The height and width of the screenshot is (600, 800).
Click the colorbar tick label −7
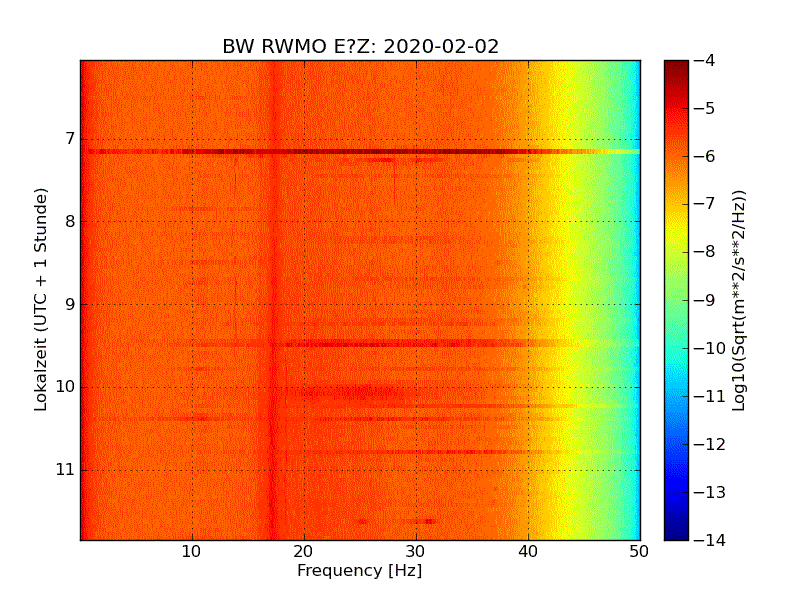[705, 204]
